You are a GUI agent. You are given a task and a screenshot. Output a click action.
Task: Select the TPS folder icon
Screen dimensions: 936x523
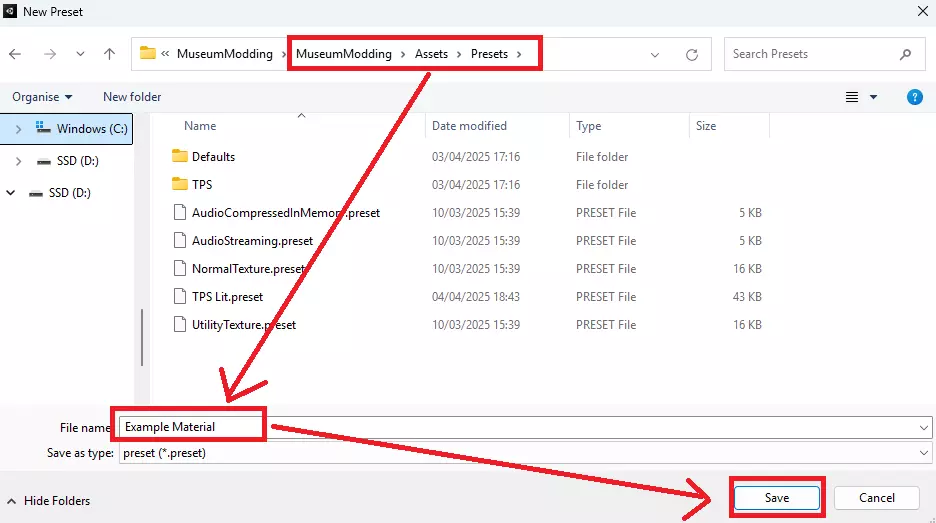coord(180,184)
